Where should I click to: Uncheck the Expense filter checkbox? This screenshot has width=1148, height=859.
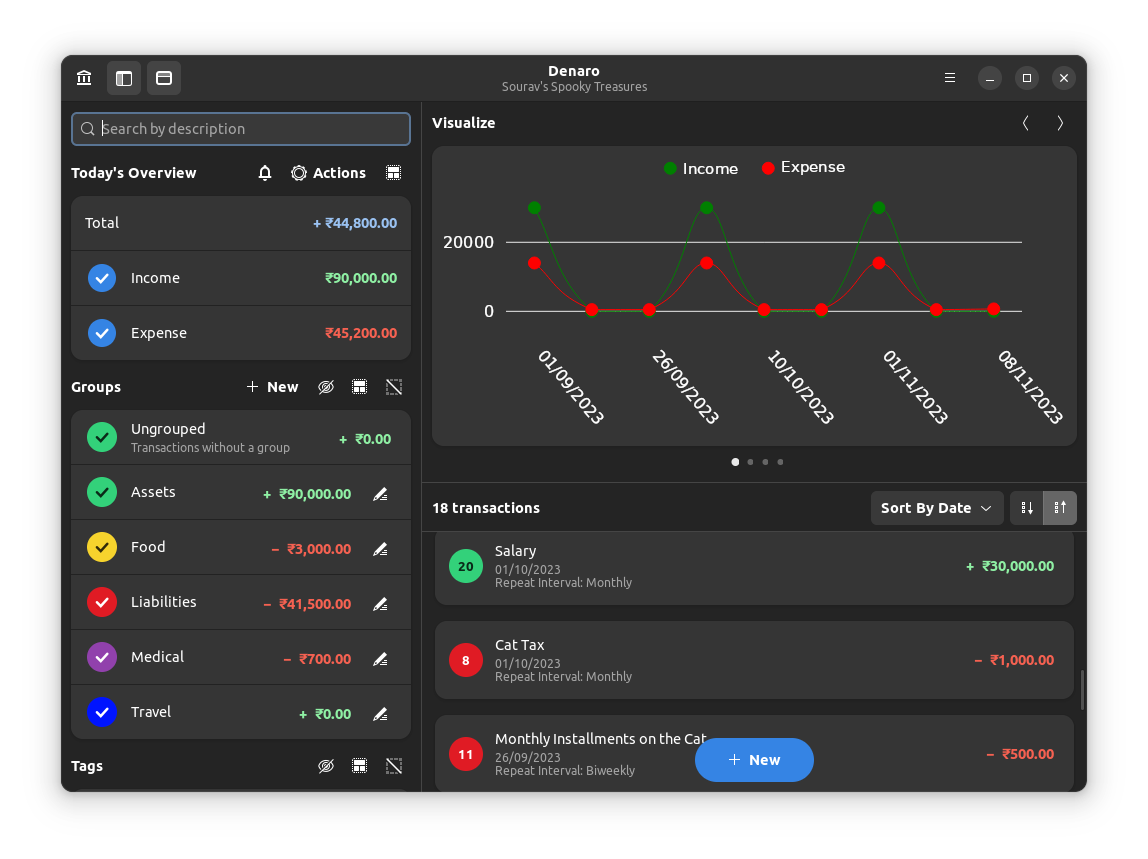[x=101, y=333]
